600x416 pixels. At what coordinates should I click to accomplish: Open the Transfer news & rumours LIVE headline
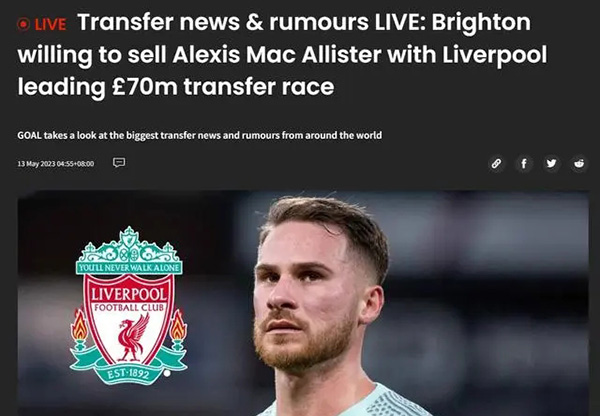(x=282, y=54)
